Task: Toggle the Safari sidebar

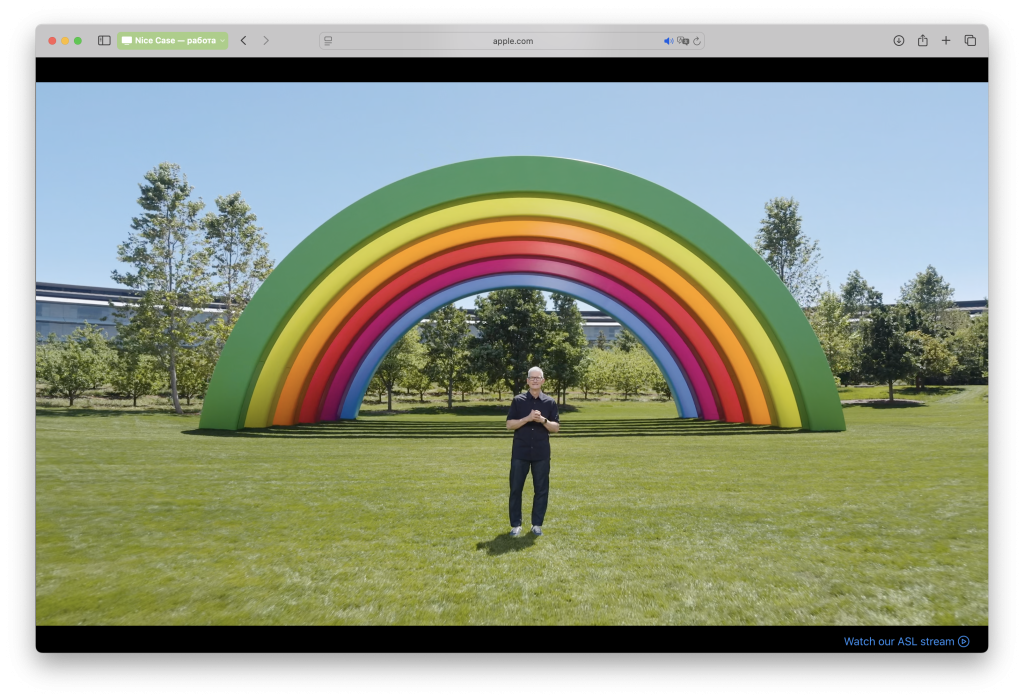Action: click(x=104, y=40)
